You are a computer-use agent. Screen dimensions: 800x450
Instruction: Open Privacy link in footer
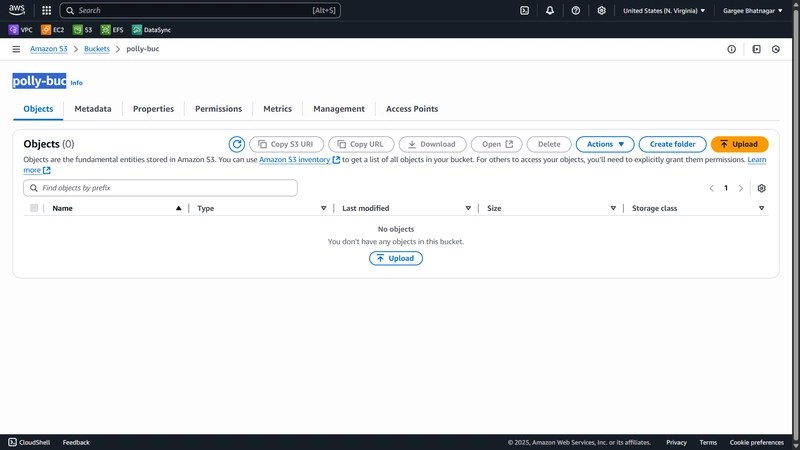pos(677,442)
